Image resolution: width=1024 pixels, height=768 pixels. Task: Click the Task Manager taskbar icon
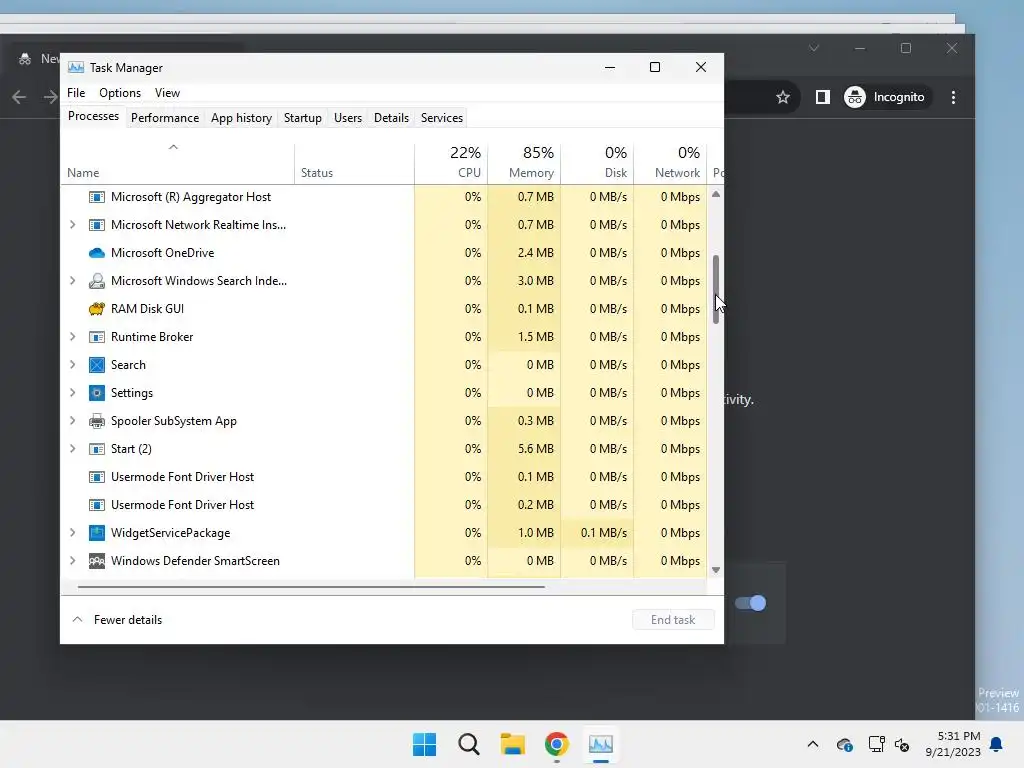tap(601, 744)
